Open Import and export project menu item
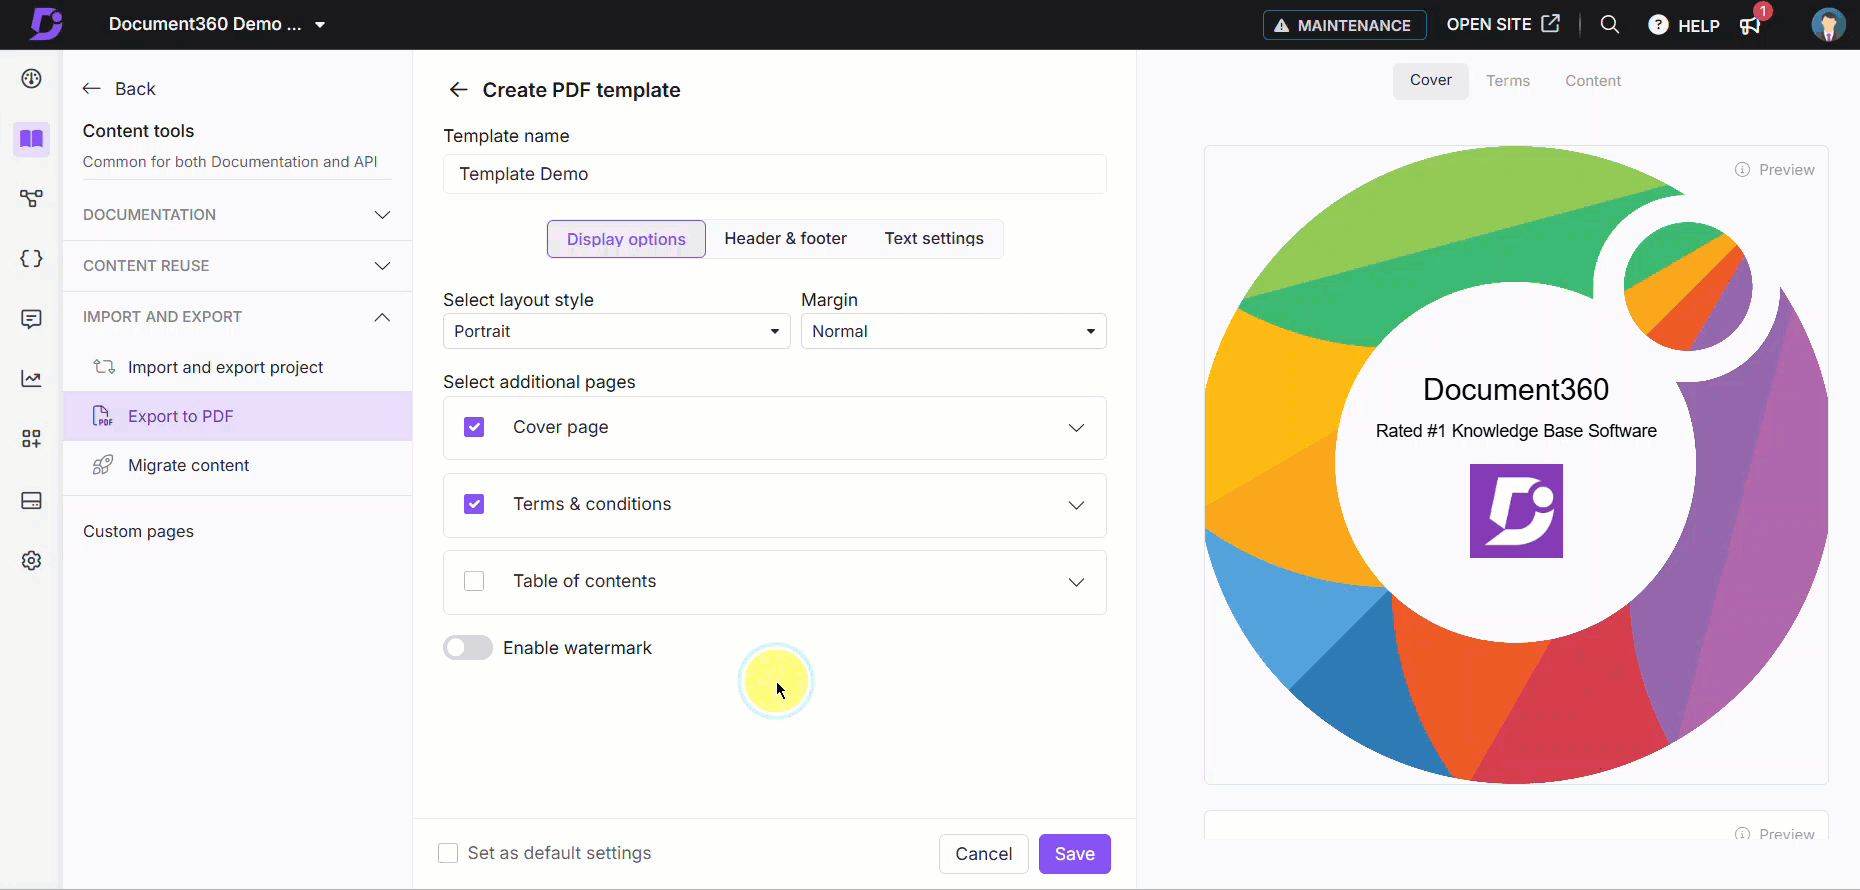 [x=237, y=367]
